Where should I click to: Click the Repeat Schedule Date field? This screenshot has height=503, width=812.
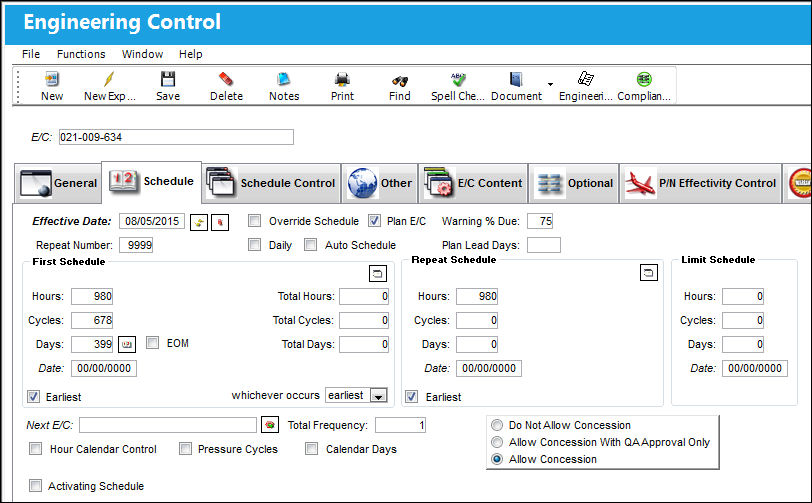click(489, 368)
